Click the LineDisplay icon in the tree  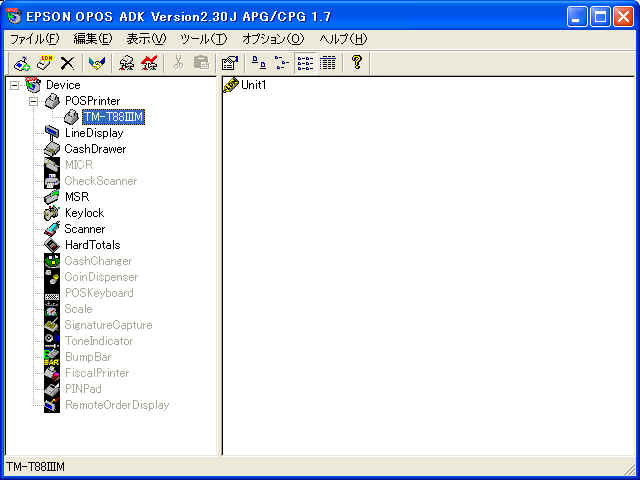pos(52,133)
